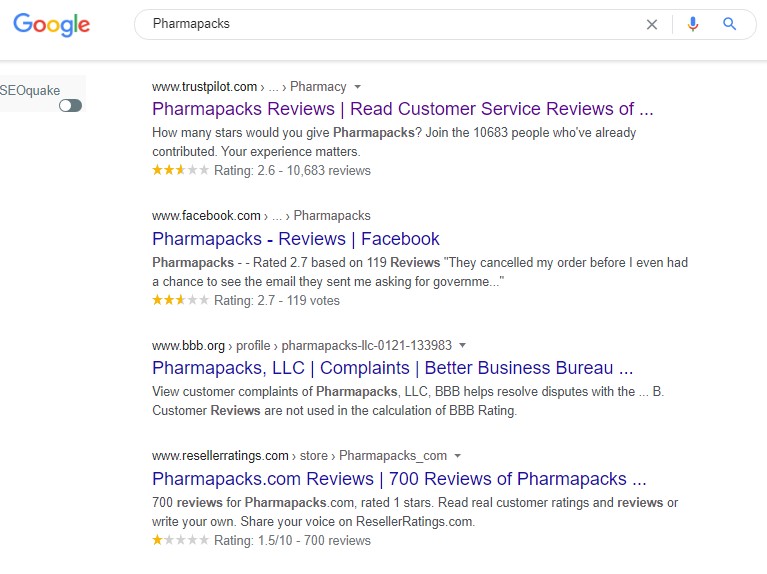Open the Trustpilot Pharmapacks Reviews link
767x574 pixels.
tap(402, 109)
